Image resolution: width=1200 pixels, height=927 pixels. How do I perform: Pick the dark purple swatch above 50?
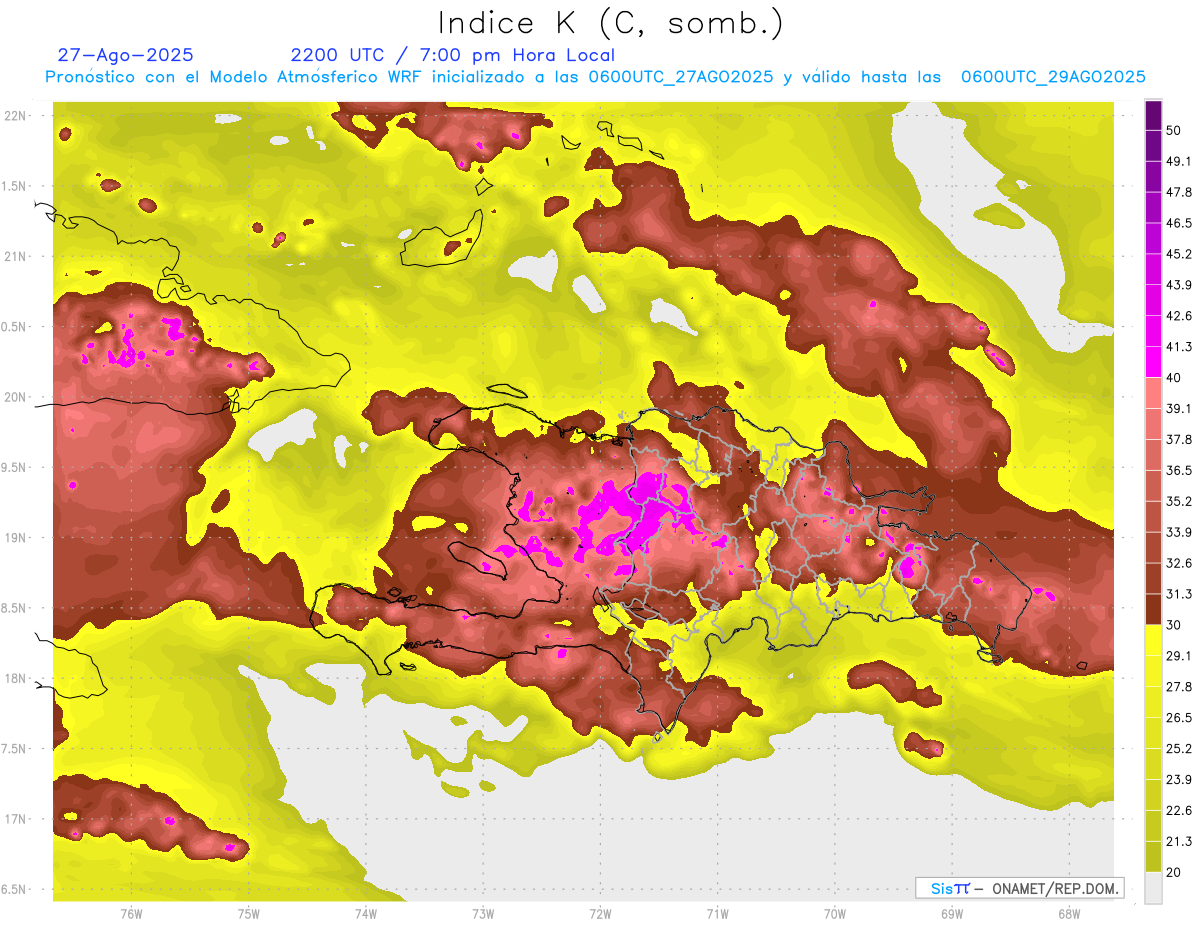(x=1153, y=115)
